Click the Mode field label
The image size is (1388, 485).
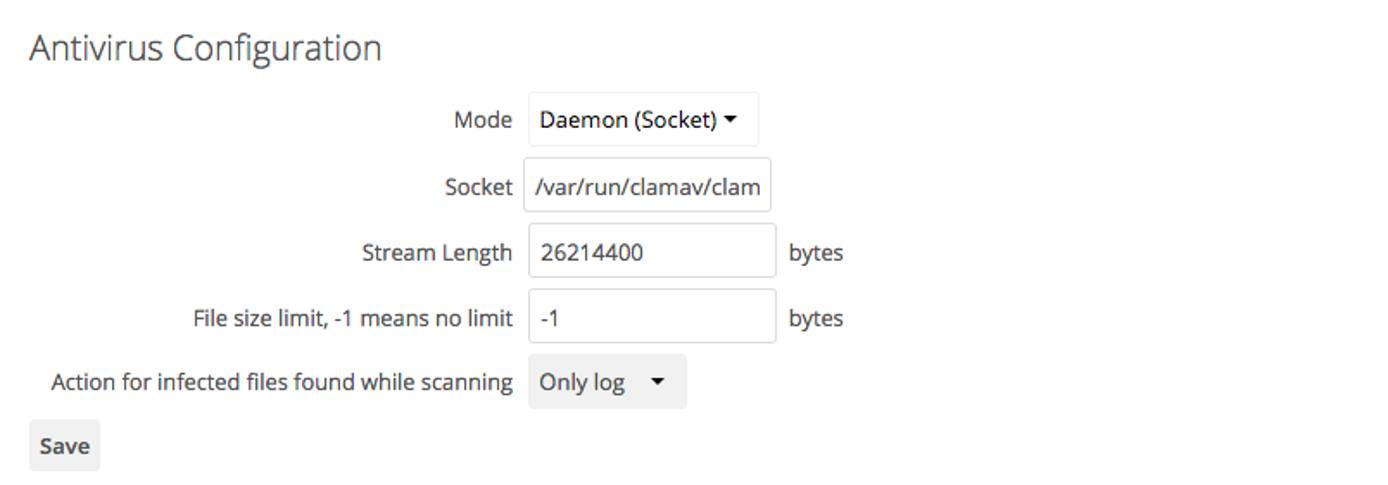point(482,120)
